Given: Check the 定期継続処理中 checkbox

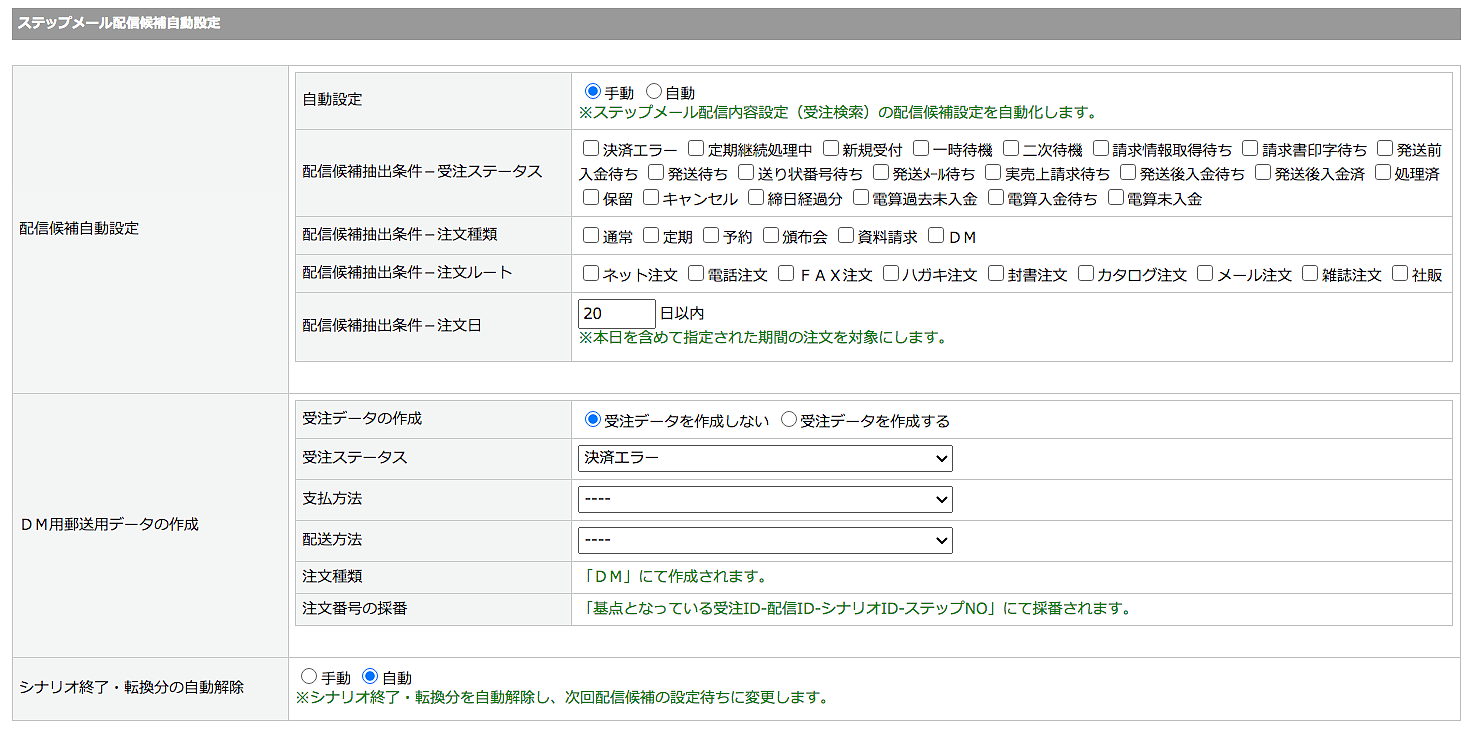Looking at the screenshot, I should [x=696, y=149].
